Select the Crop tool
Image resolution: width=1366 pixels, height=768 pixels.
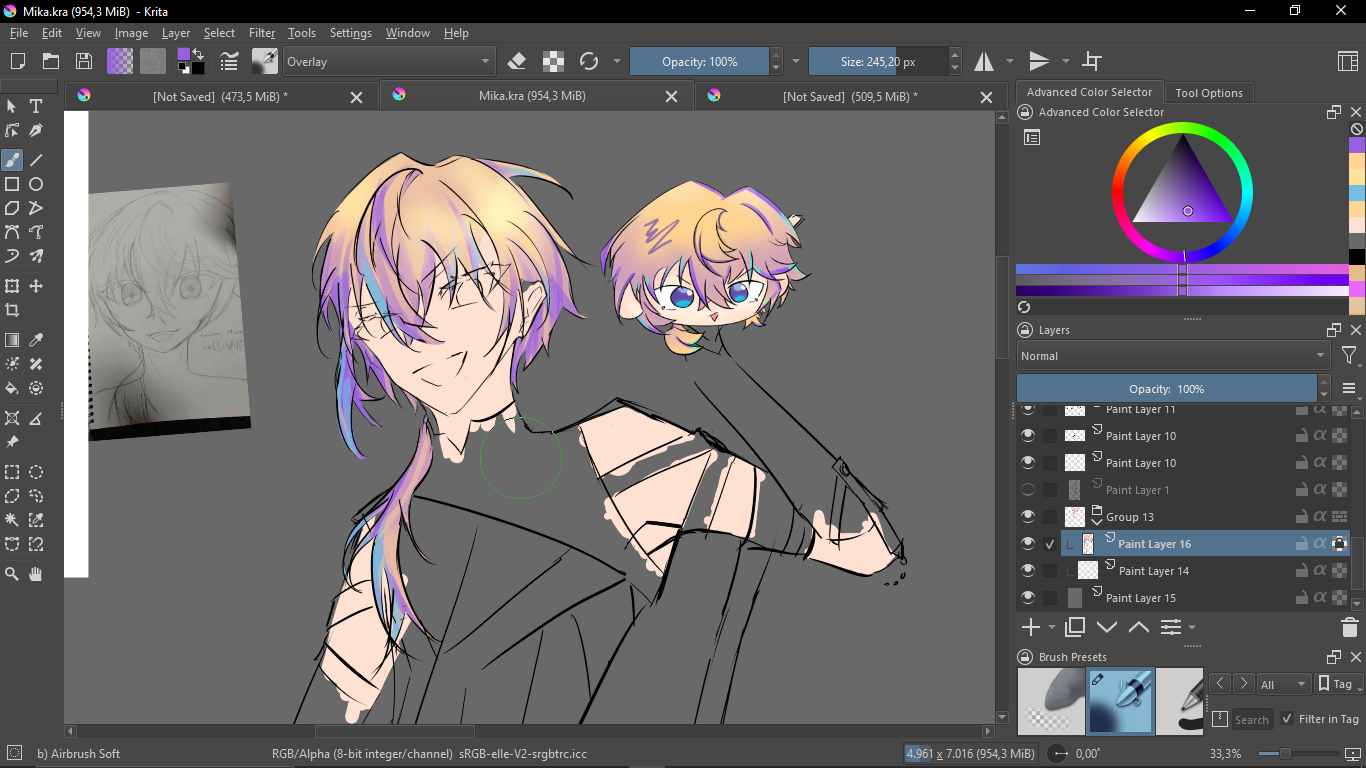[x=12, y=310]
